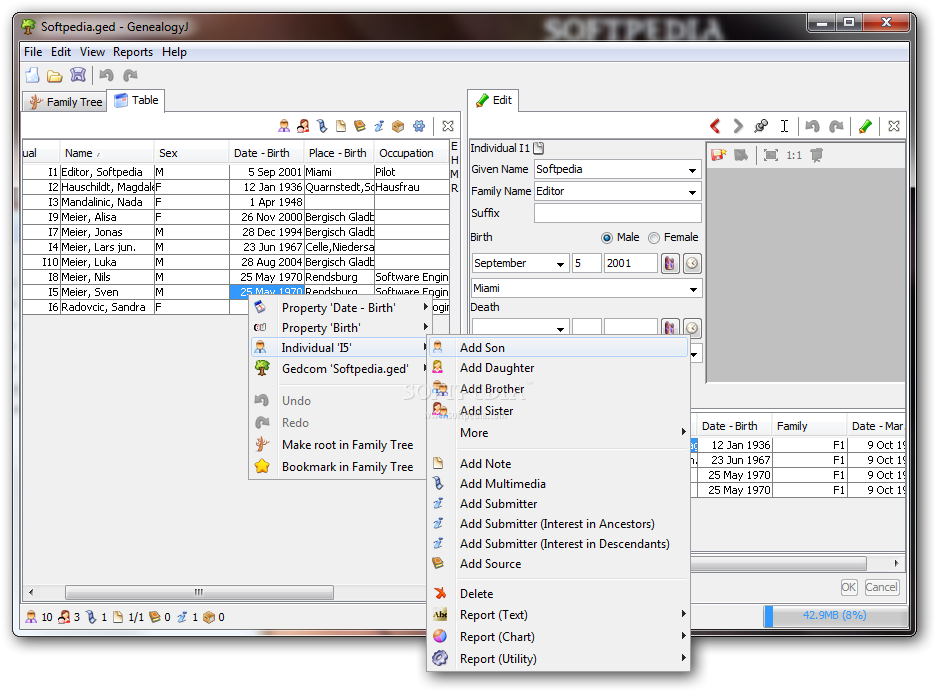
Task: Show submitters in the Table view toolbar
Action: pyautogui.click(x=379, y=126)
